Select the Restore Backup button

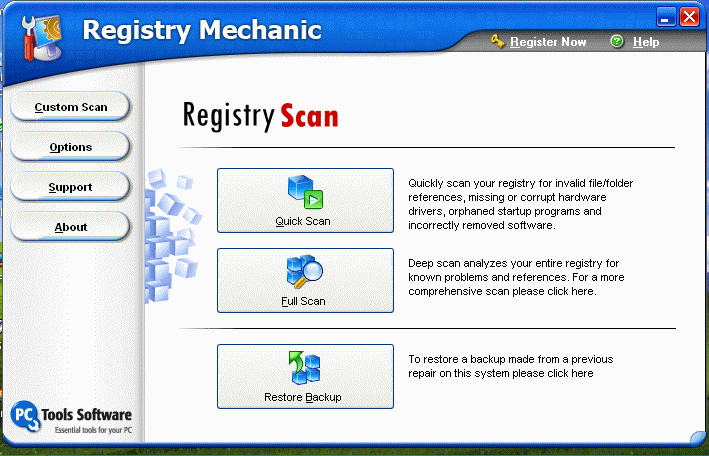point(305,376)
